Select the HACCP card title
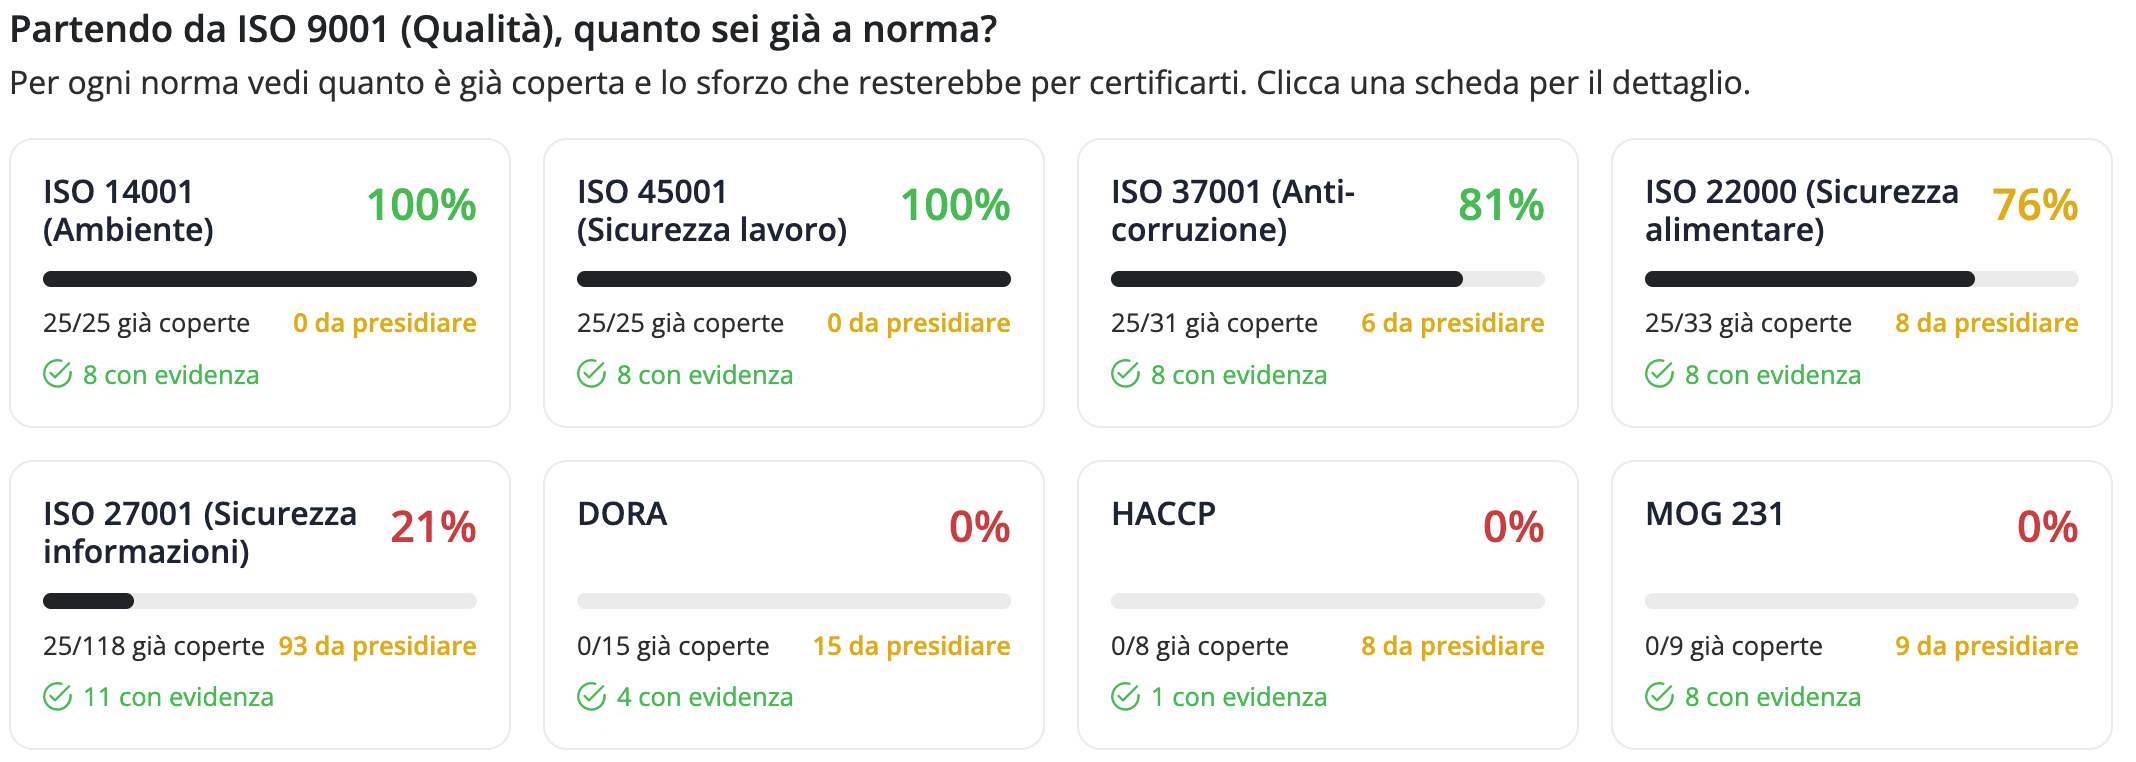 click(x=1163, y=514)
